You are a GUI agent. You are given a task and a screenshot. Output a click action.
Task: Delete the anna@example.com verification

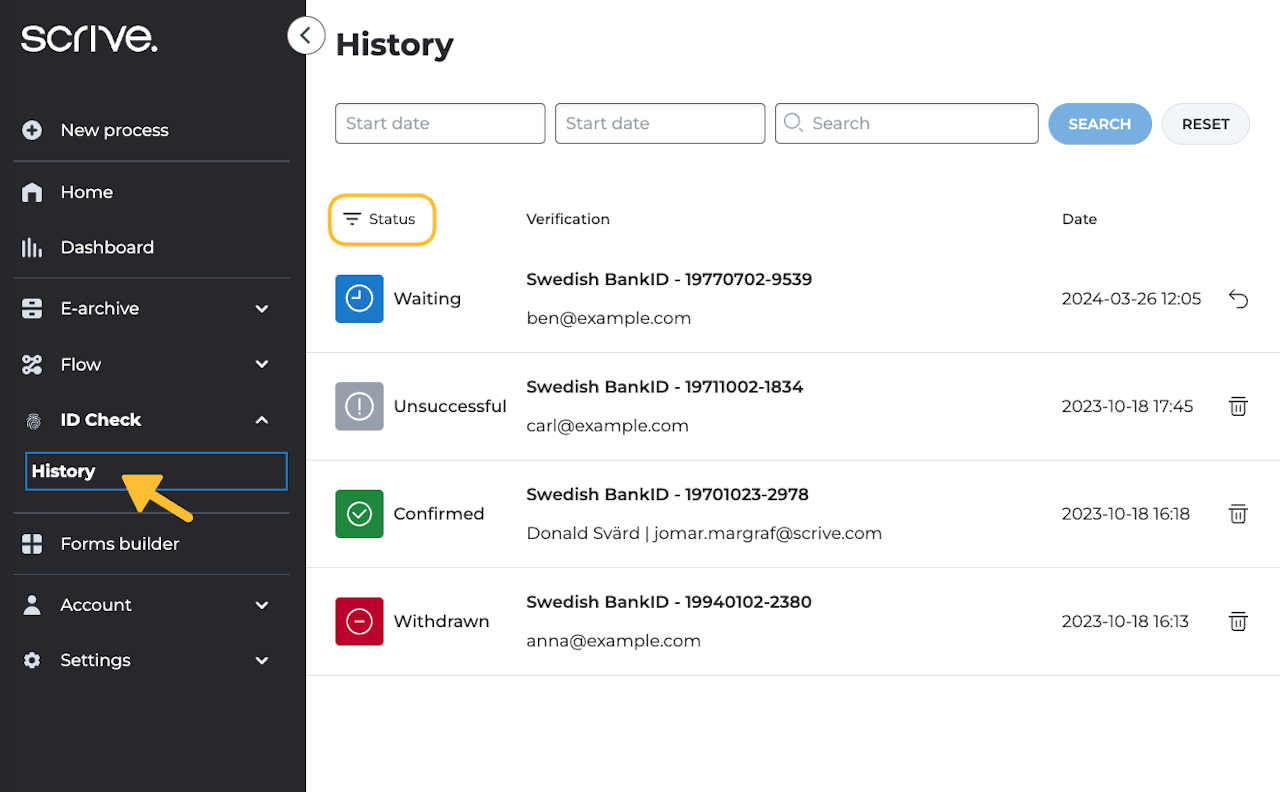click(1238, 621)
